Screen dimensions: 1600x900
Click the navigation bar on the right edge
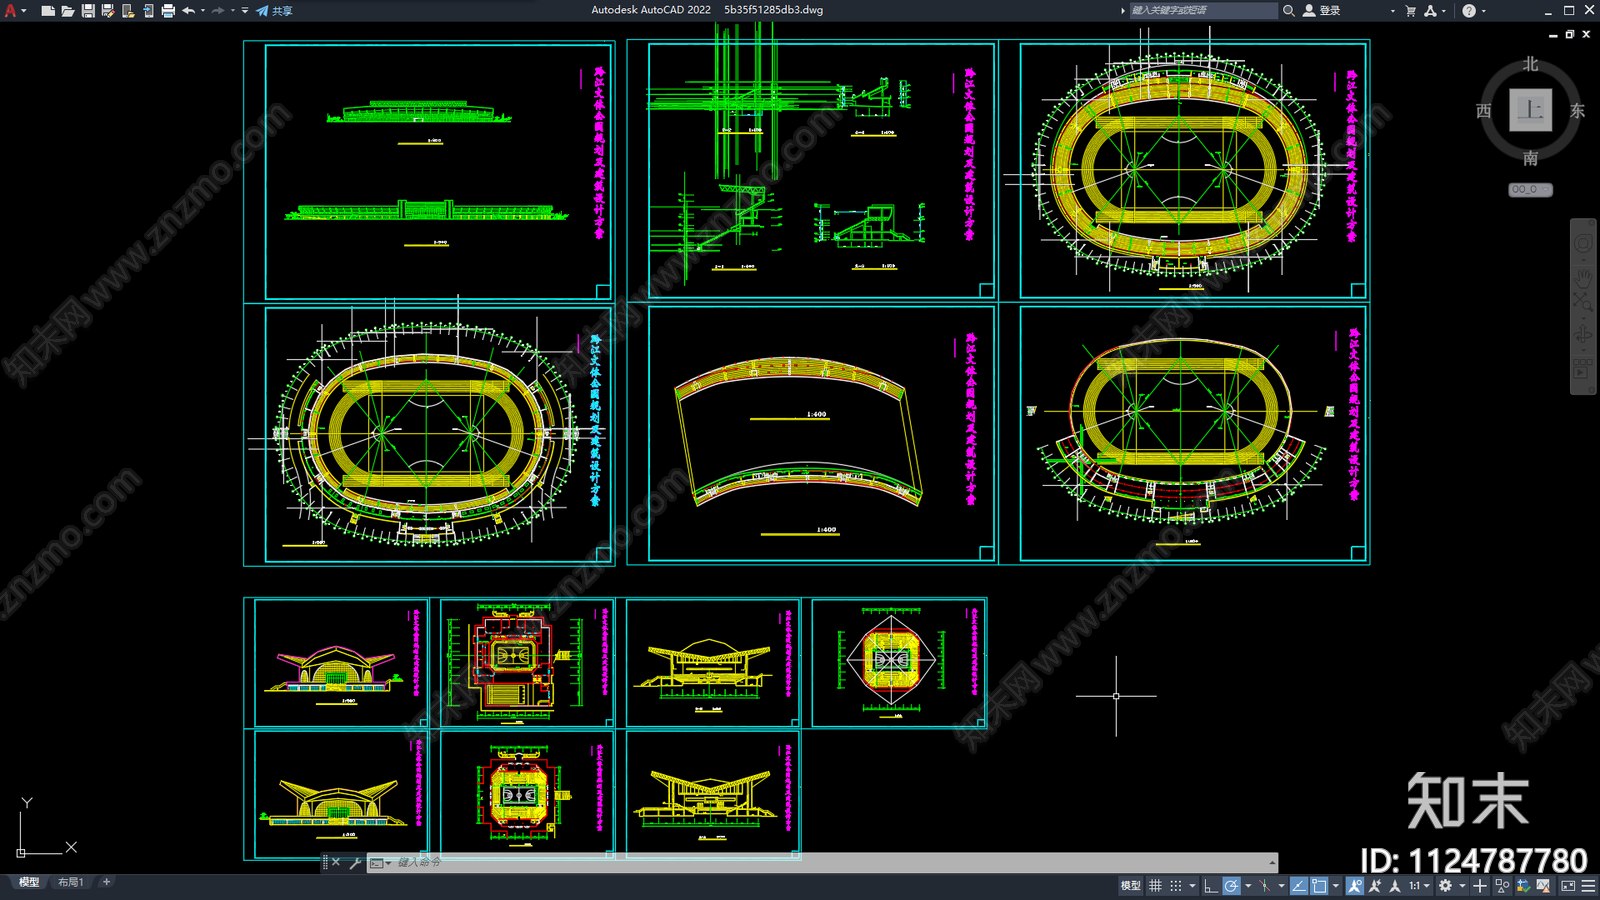1583,306
